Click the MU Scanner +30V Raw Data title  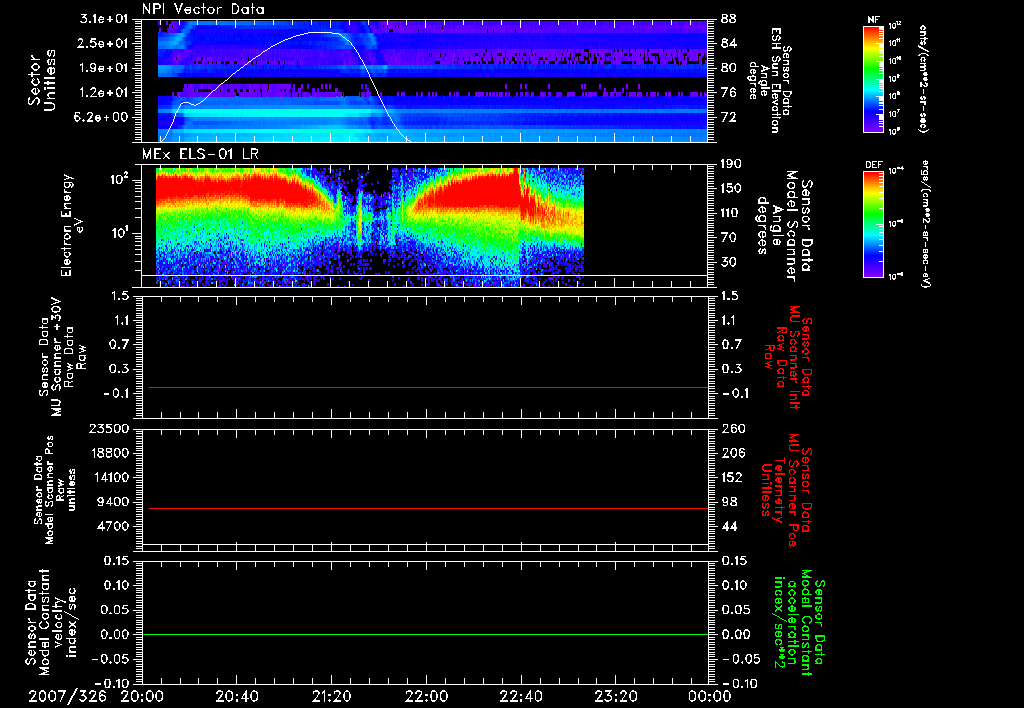pyautogui.click(x=62, y=357)
